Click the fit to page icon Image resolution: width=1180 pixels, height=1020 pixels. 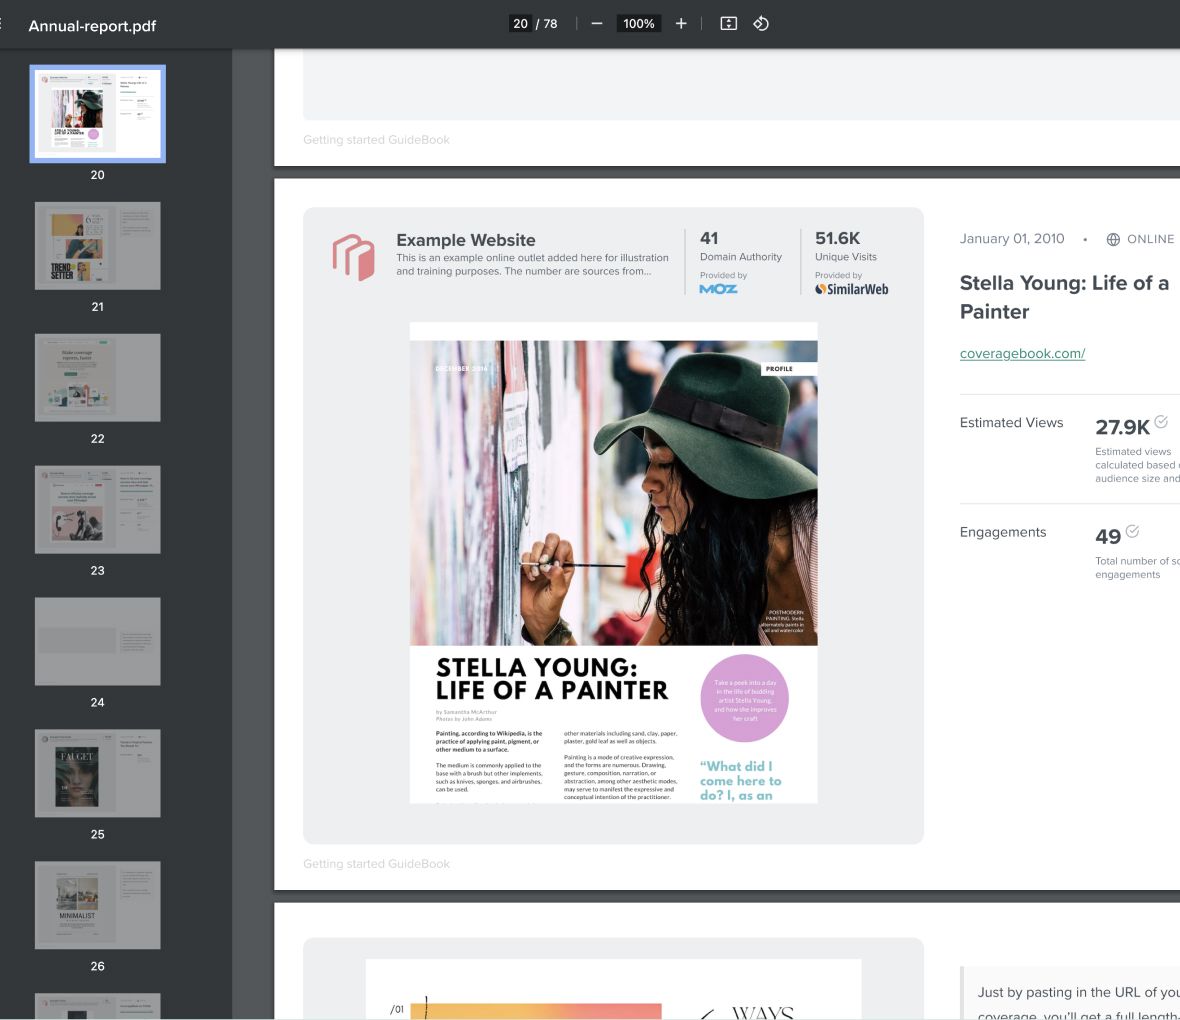(x=728, y=23)
